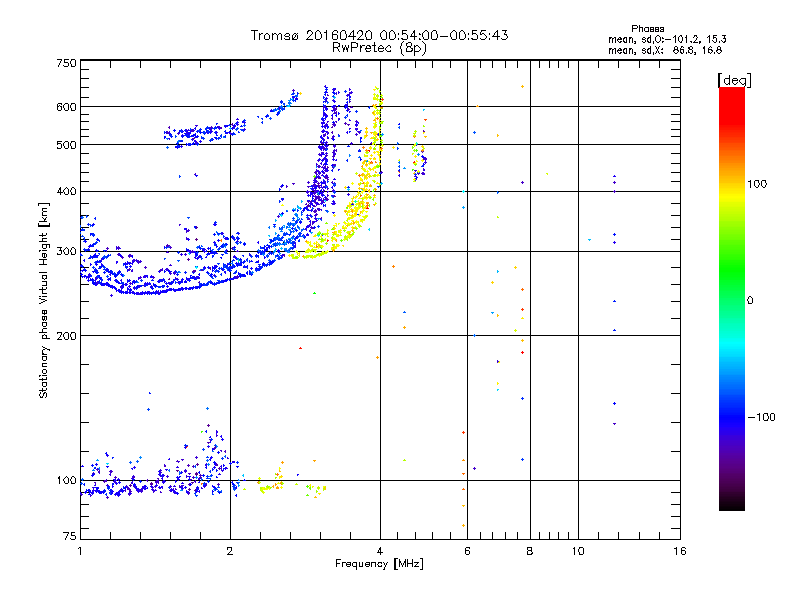Click the 'Phases' header label

[647, 29]
